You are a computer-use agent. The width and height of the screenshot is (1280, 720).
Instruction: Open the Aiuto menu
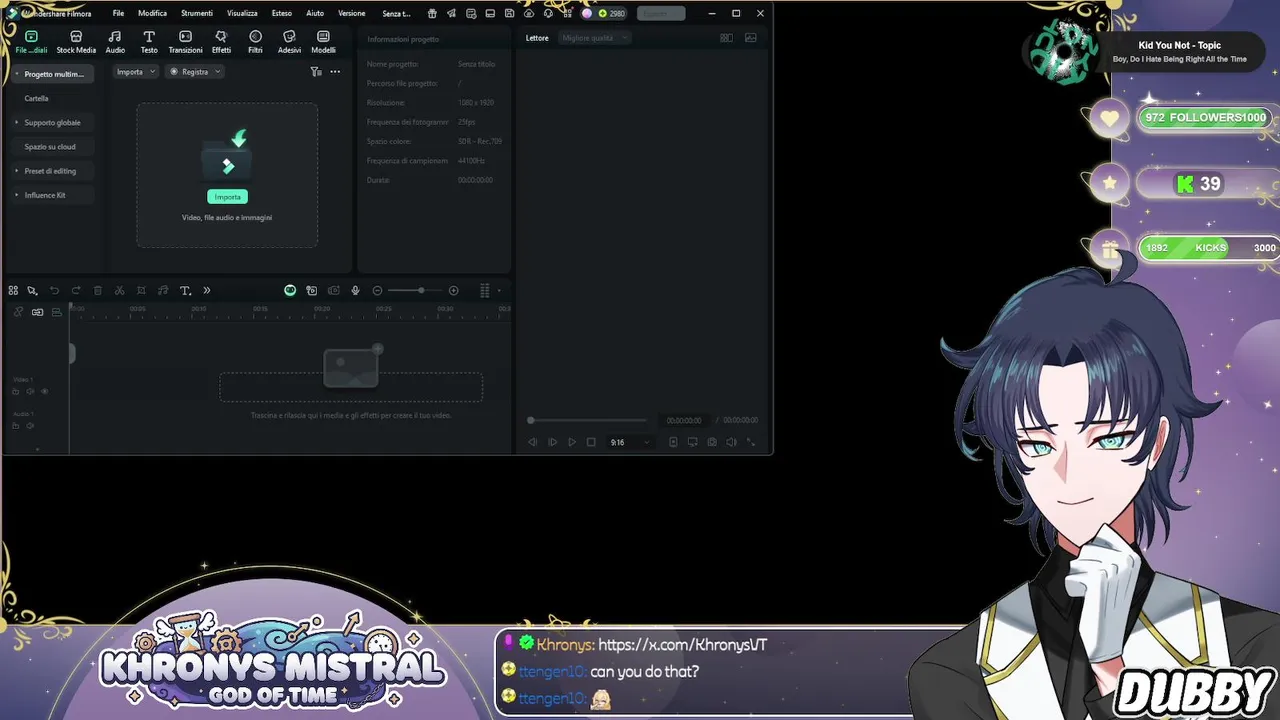315,13
